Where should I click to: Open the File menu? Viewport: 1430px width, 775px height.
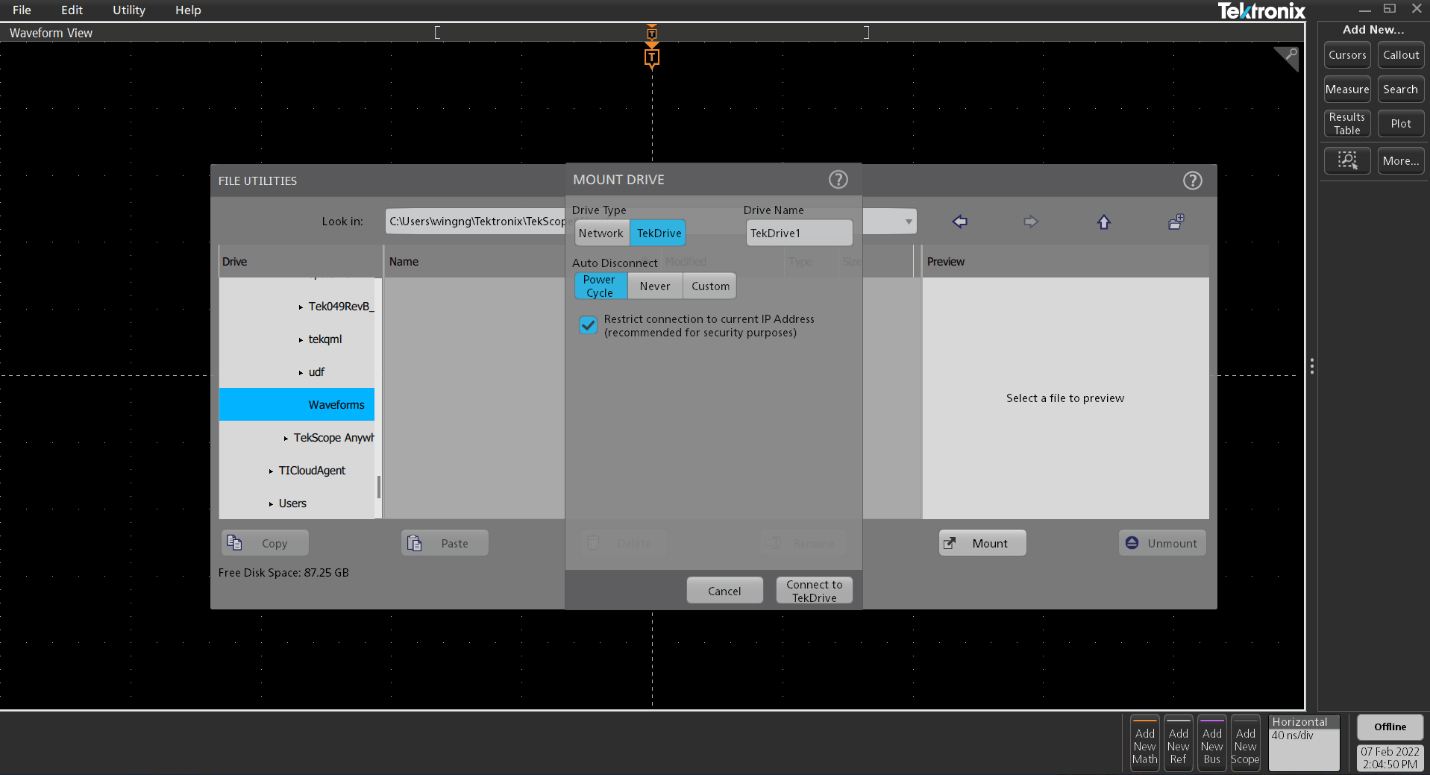coord(22,10)
